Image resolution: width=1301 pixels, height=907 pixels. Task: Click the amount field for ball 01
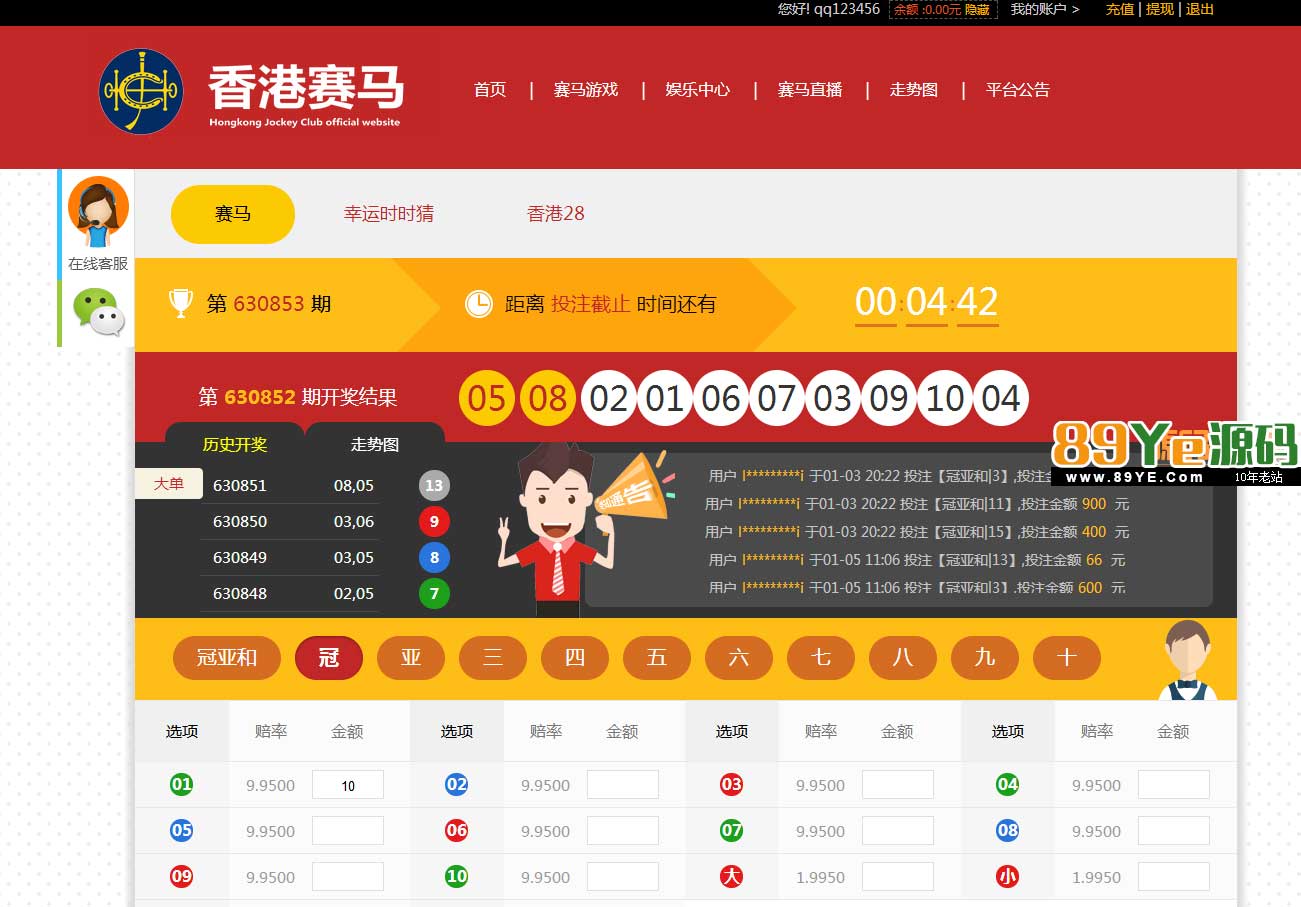coord(348,785)
